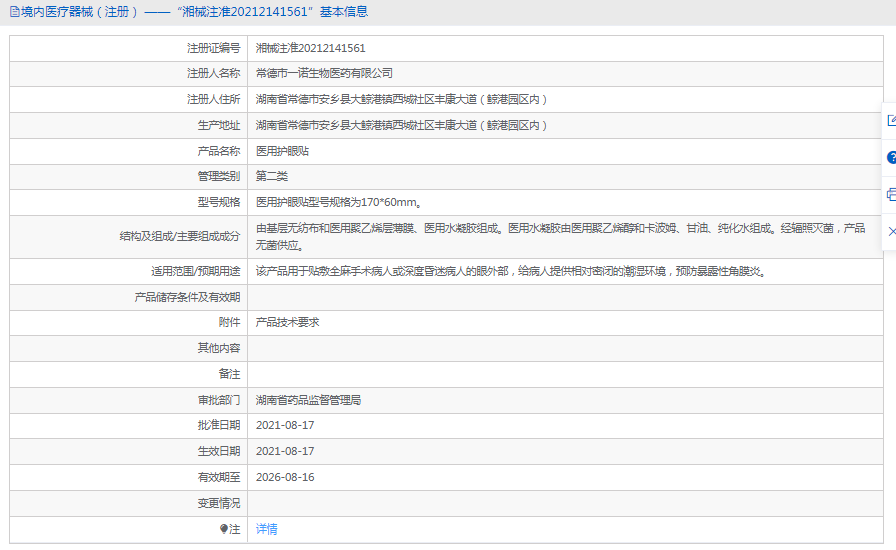
Task: Click the edit/feedback pencil icon in side panel
Action: (x=890, y=121)
